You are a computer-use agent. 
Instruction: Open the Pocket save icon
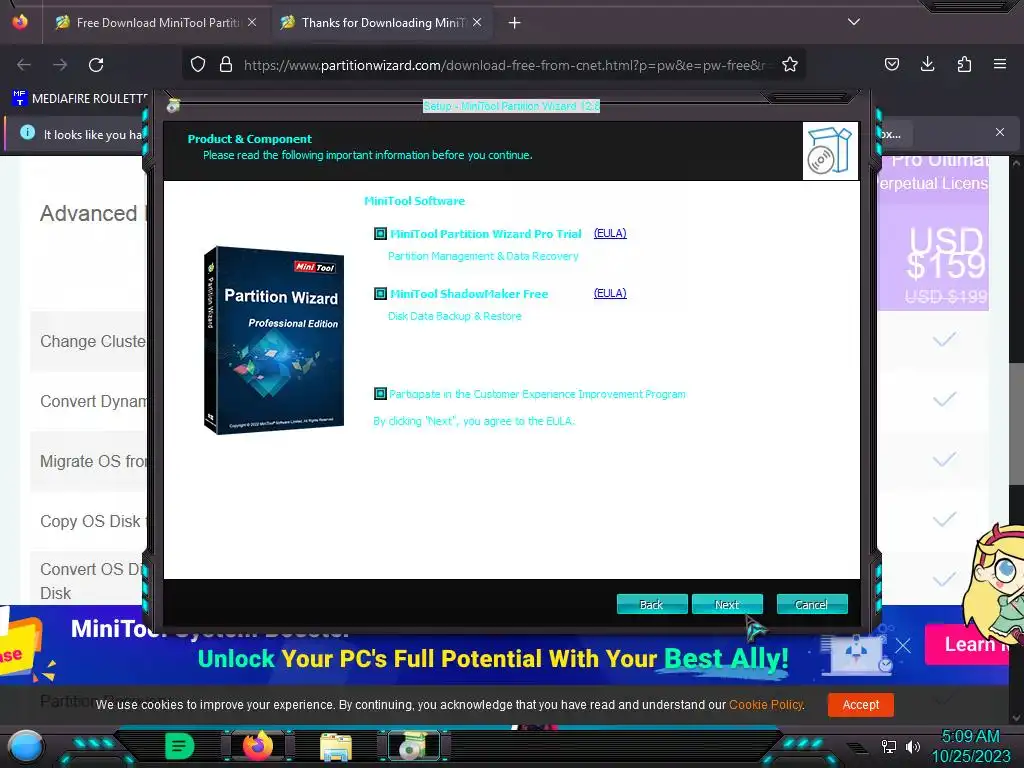(x=891, y=64)
